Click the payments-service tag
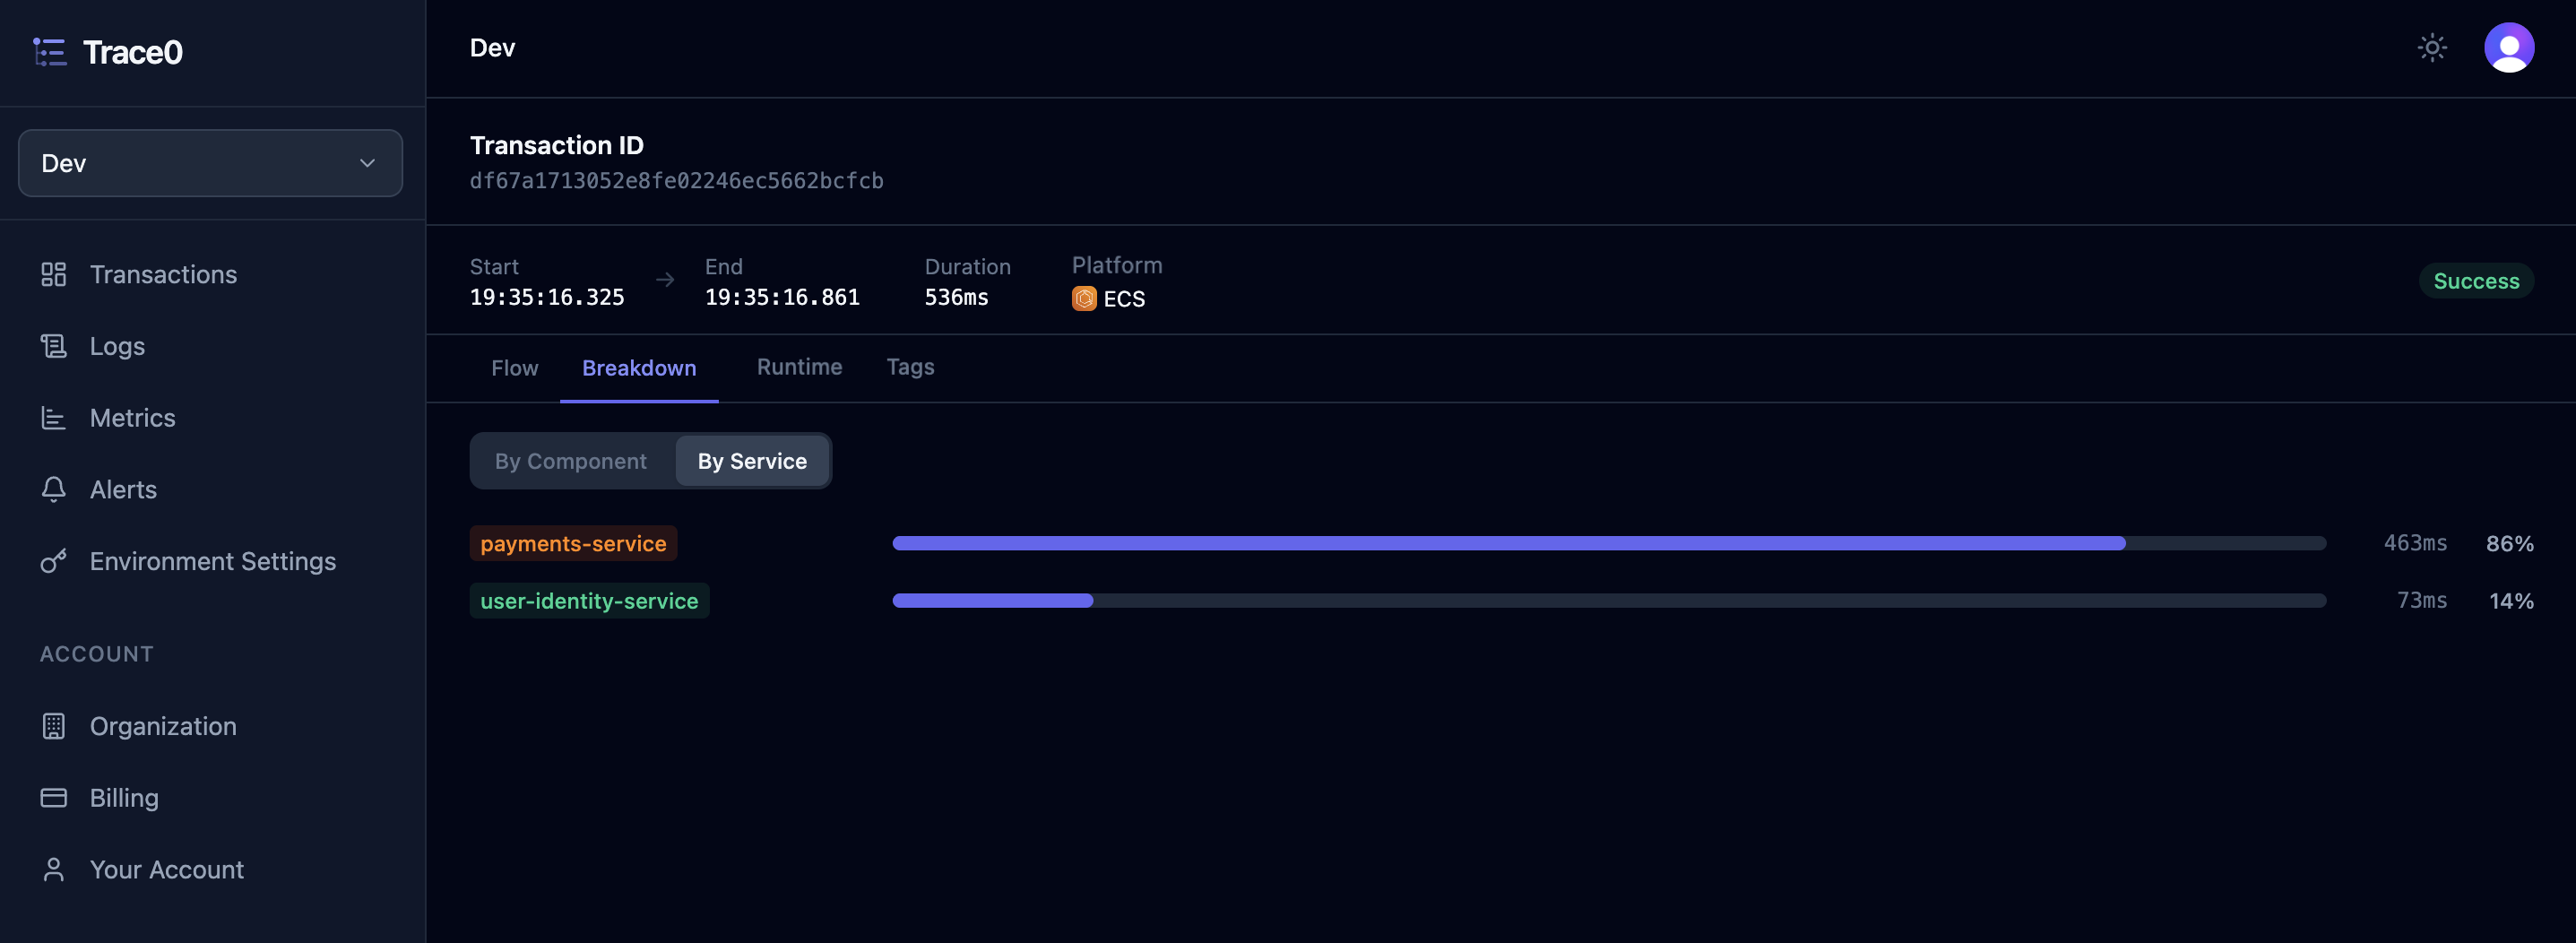Screen dimensions: 2576x943 coord(573,543)
